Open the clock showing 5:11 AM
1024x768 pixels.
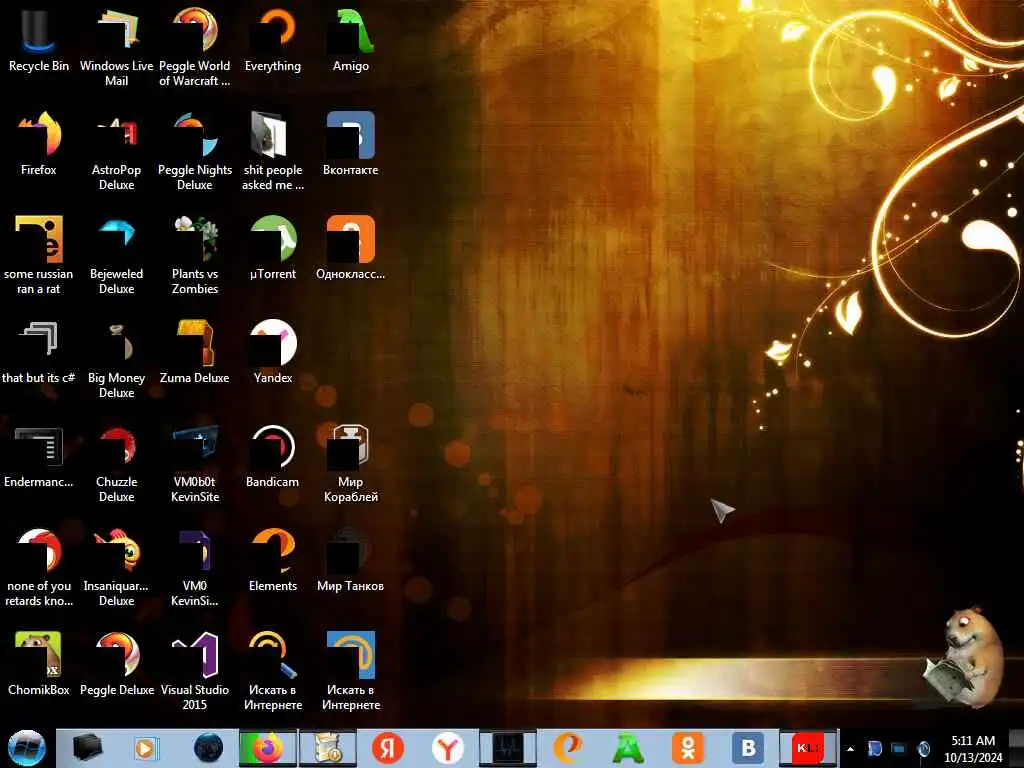(973, 749)
